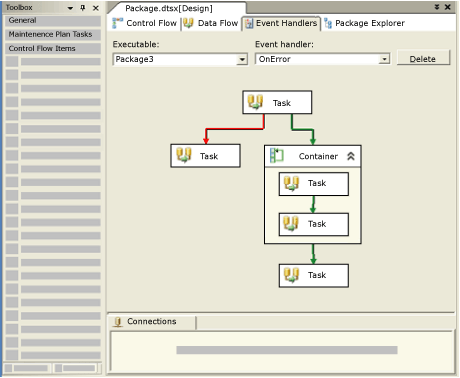Click the Container icon in its header

(x=276, y=156)
